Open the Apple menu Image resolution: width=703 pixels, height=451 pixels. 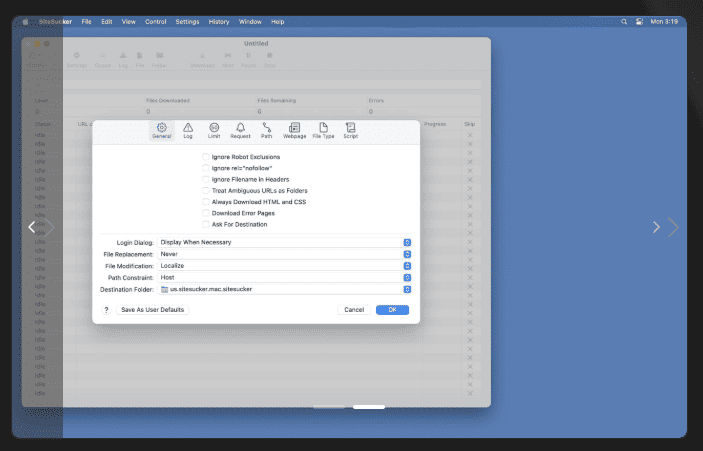point(25,22)
